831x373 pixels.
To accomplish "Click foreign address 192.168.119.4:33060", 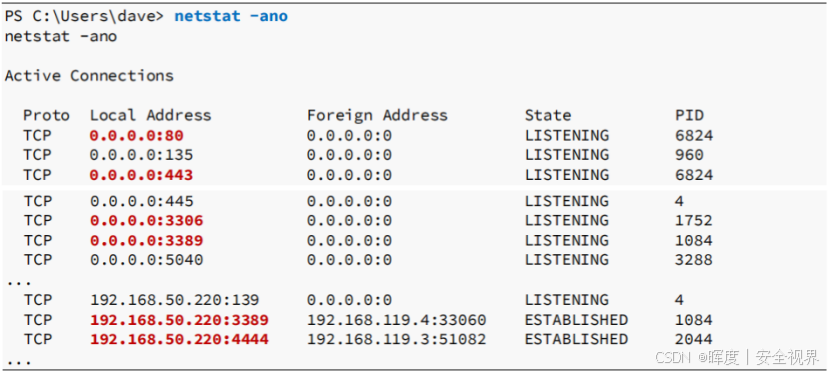I will click(396, 320).
